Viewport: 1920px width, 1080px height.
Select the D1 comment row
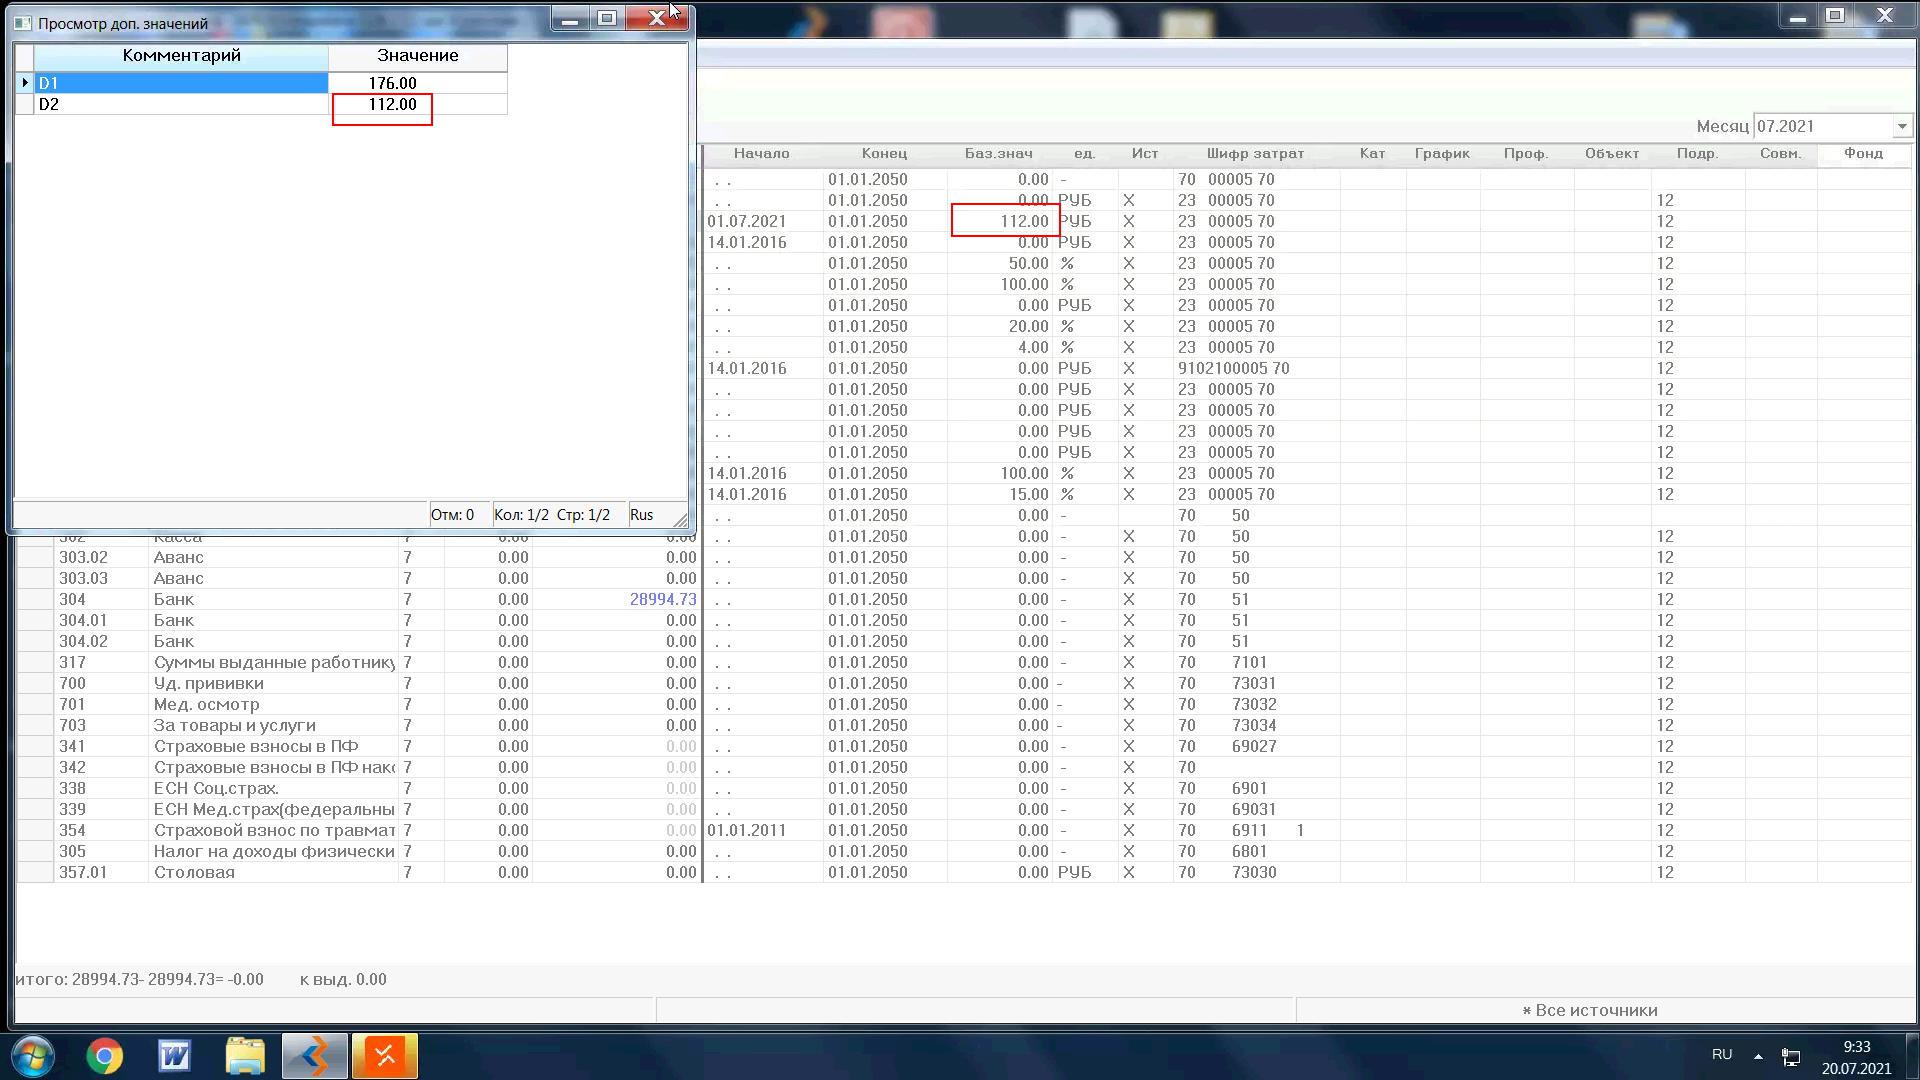coord(181,83)
